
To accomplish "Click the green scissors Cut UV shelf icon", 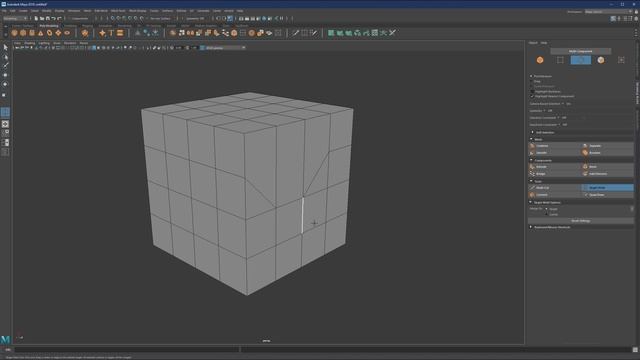I will pyautogui.click(x=384, y=33).
